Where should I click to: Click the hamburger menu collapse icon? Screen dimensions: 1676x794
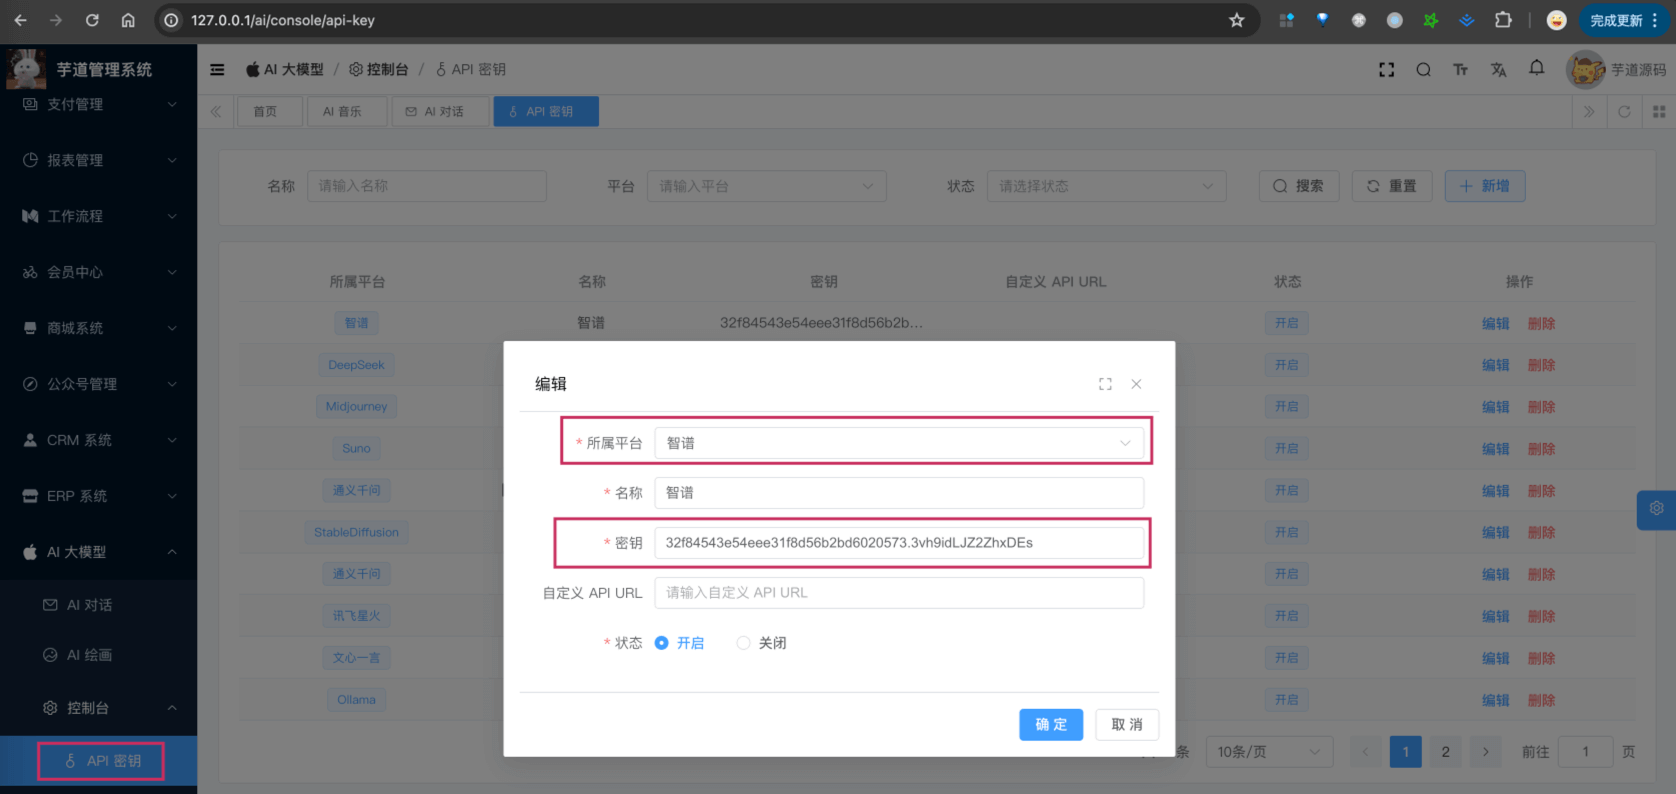[217, 70]
